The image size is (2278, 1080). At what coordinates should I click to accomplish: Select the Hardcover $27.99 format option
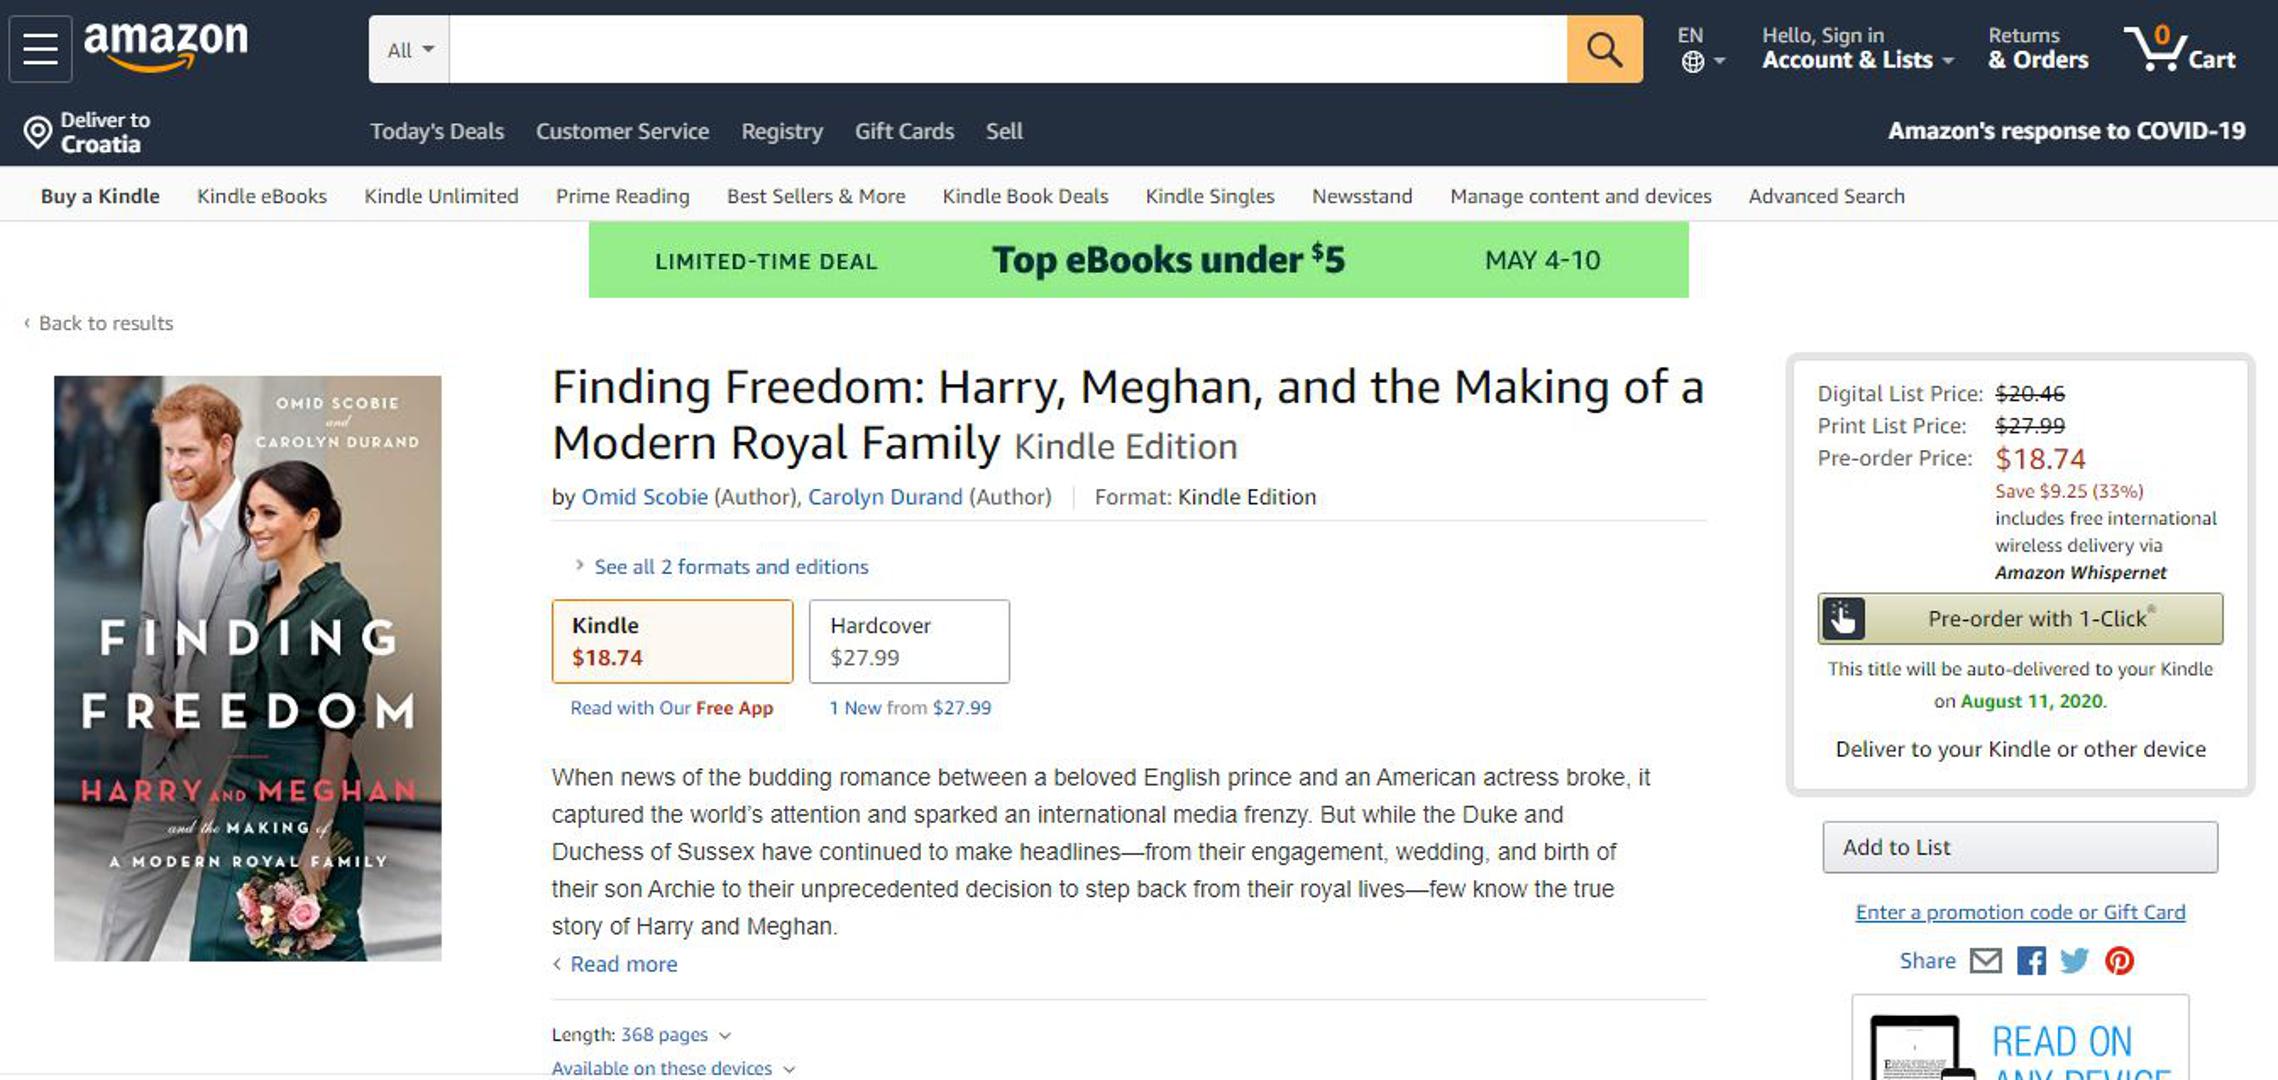tap(908, 641)
